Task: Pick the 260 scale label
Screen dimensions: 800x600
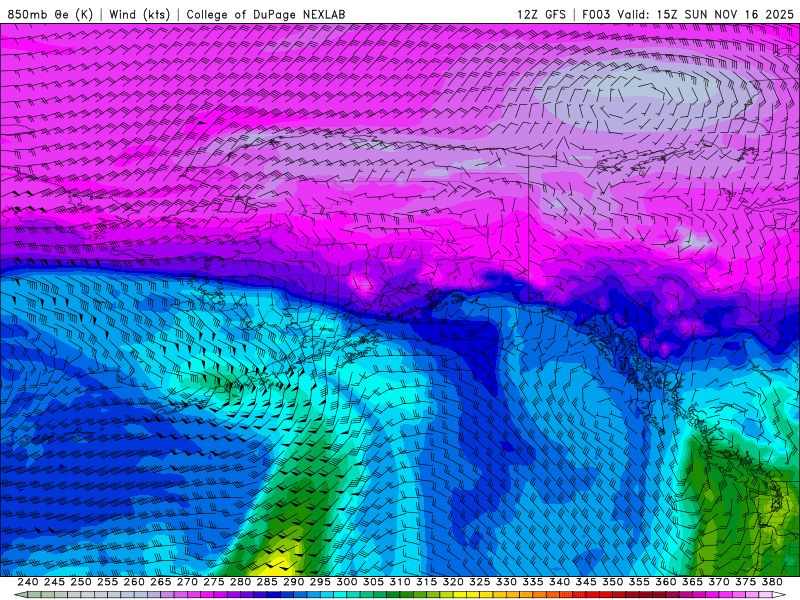Action: pyautogui.click(x=134, y=582)
